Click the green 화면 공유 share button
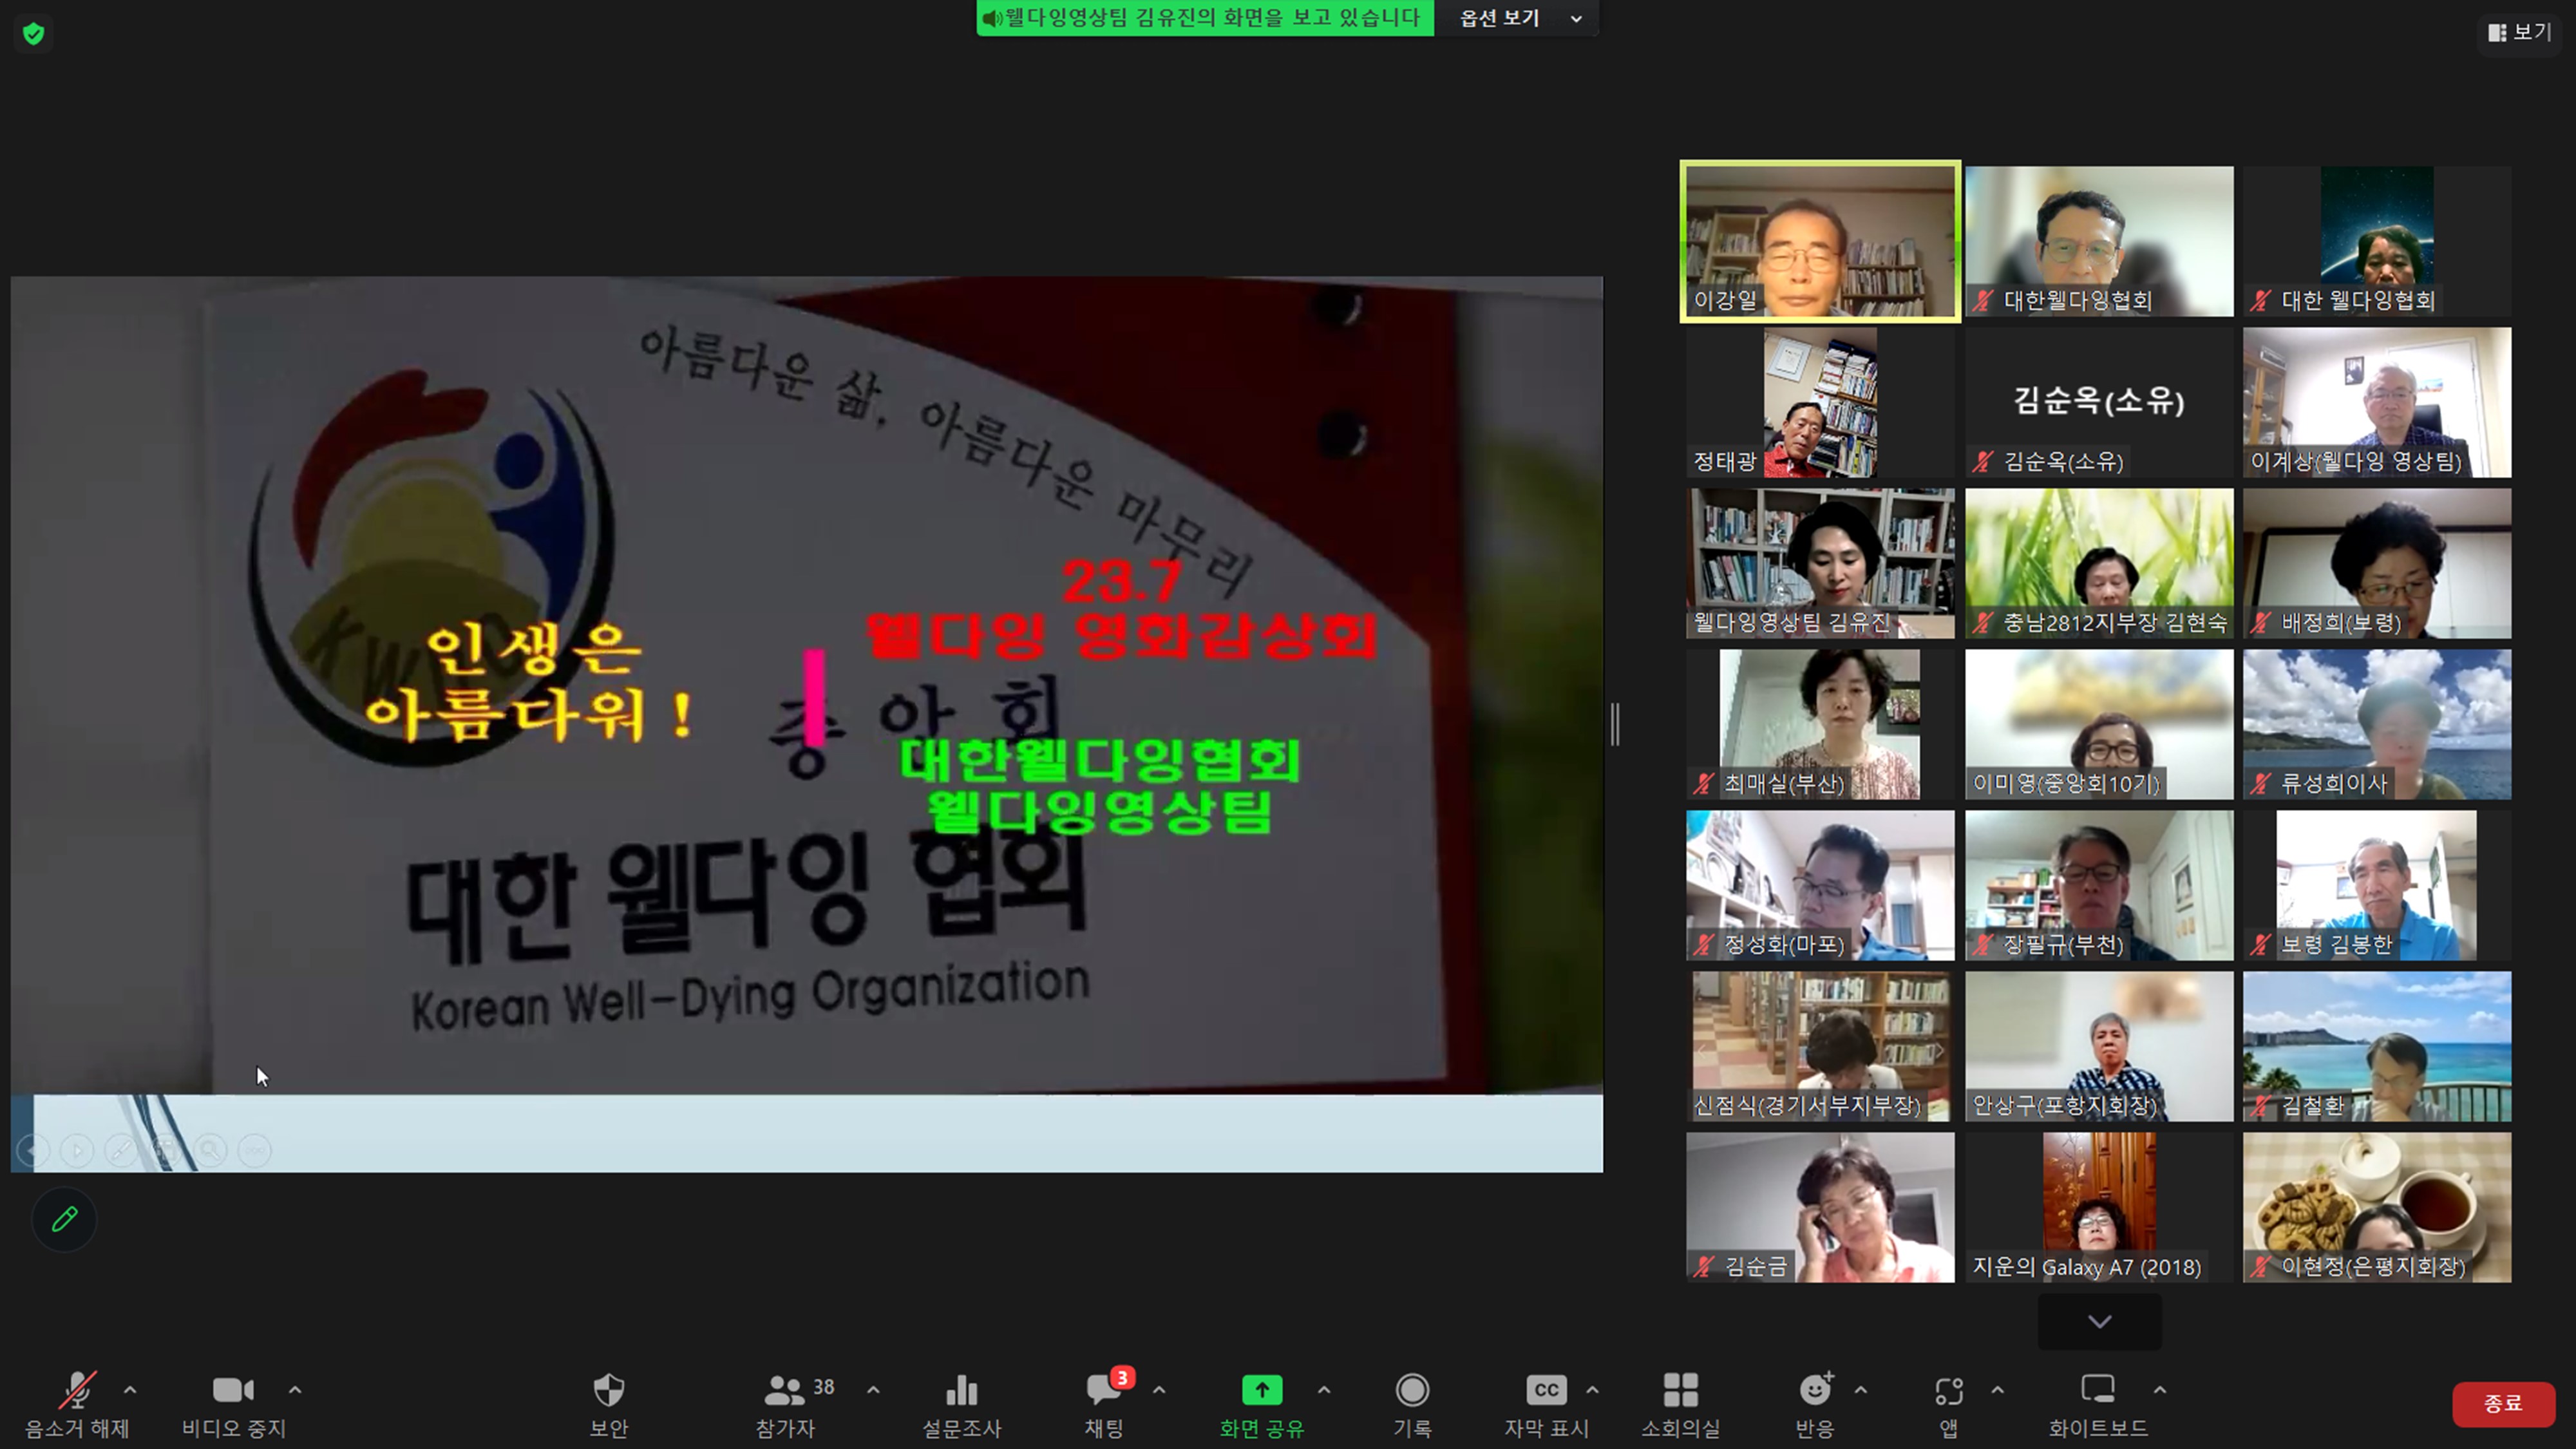 click(x=1262, y=1404)
